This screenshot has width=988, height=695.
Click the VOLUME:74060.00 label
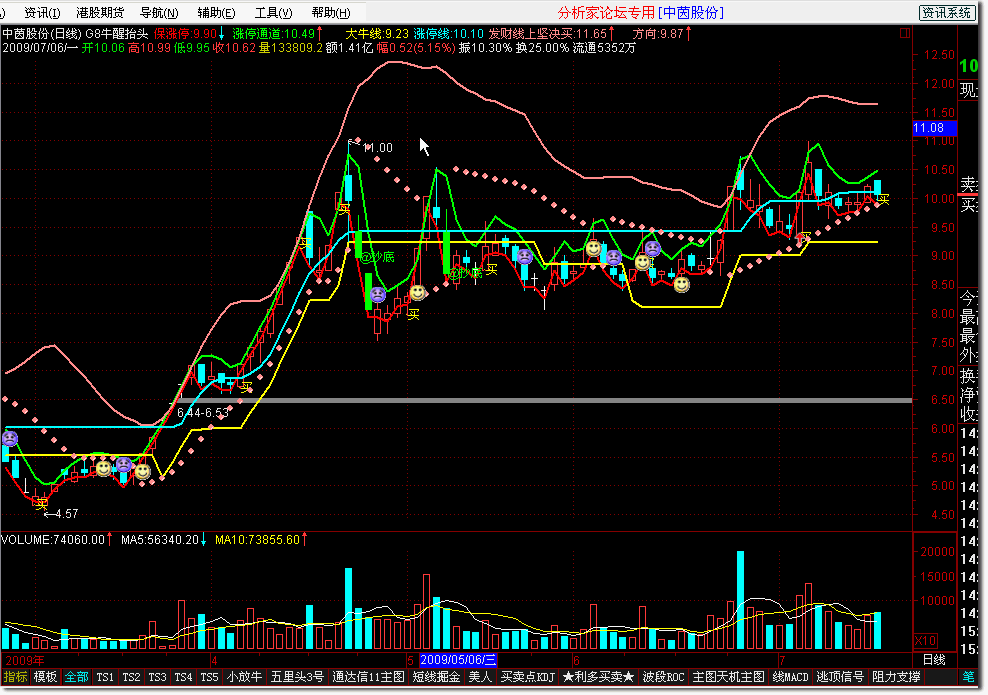53,539
